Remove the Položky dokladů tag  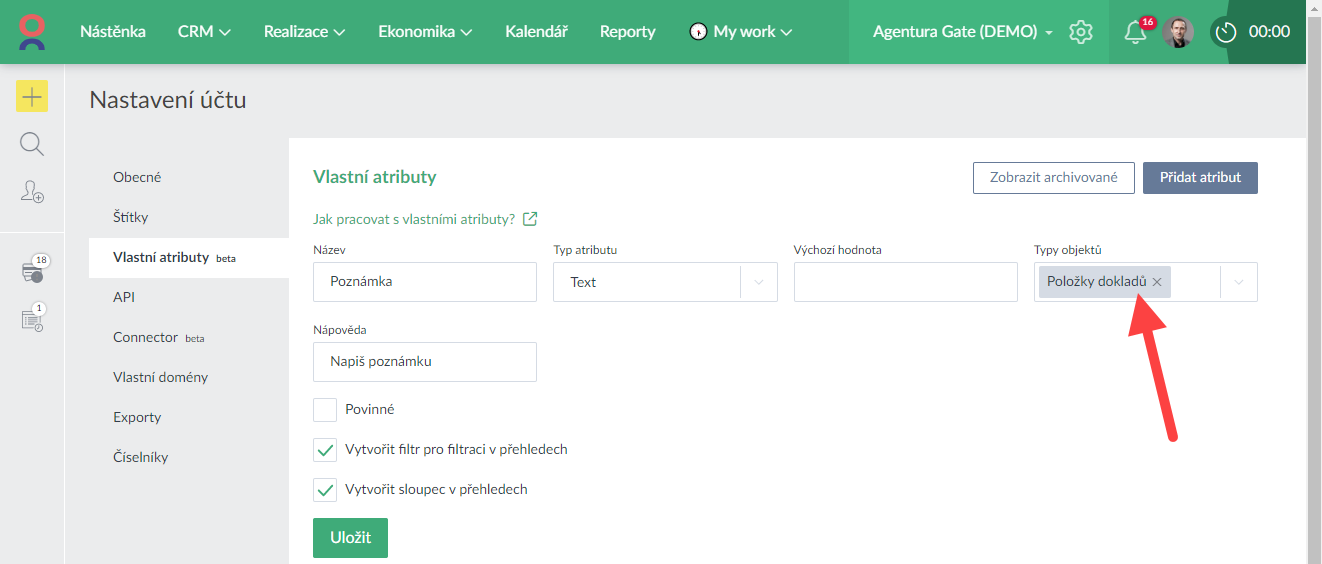coord(1157,283)
